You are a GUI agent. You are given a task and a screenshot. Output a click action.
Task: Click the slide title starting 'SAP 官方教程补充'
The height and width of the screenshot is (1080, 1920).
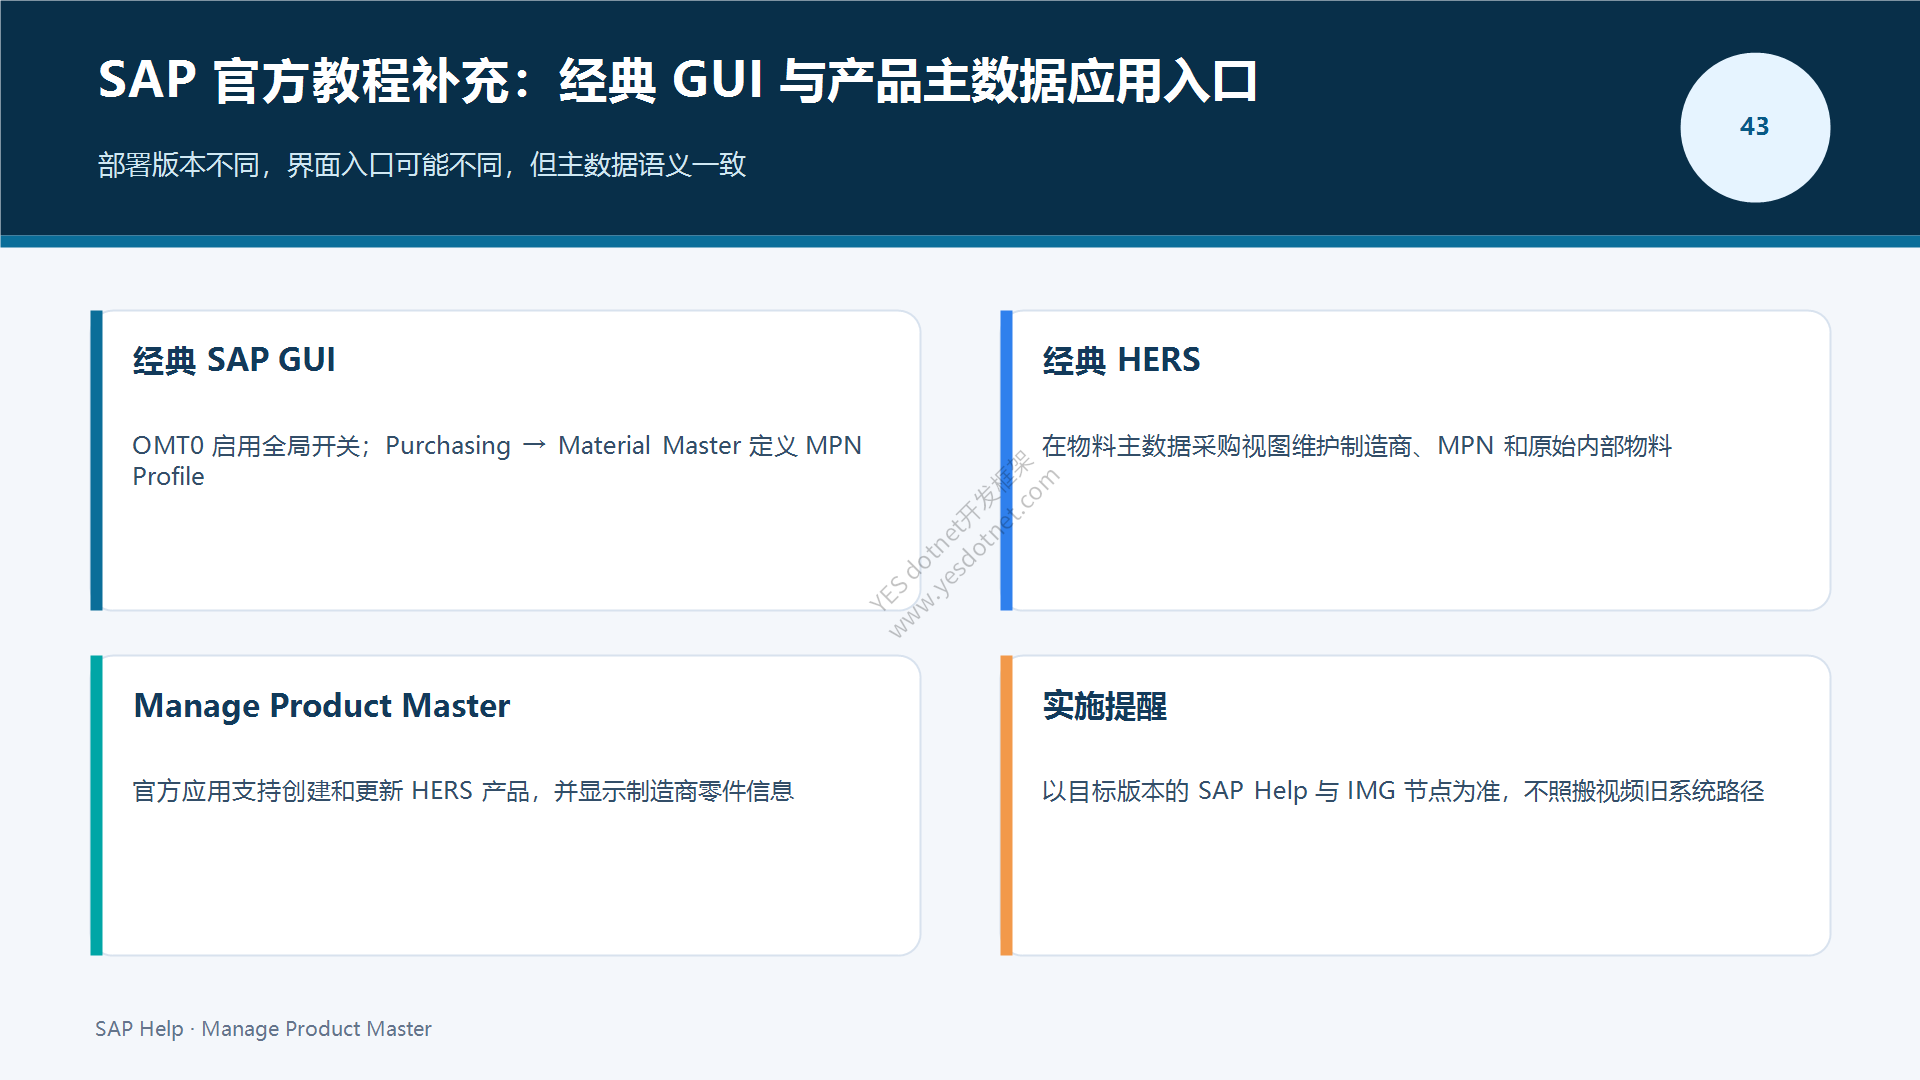tap(677, 81)
